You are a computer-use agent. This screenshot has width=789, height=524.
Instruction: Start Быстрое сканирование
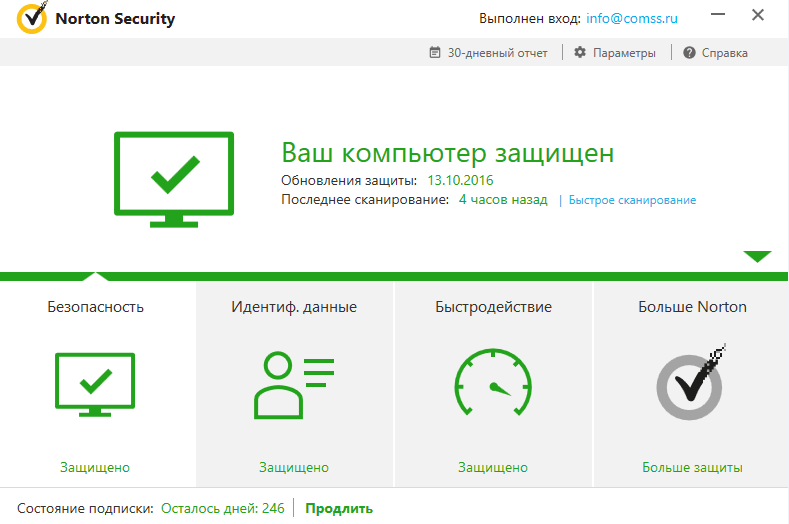(x=632, y=200)
